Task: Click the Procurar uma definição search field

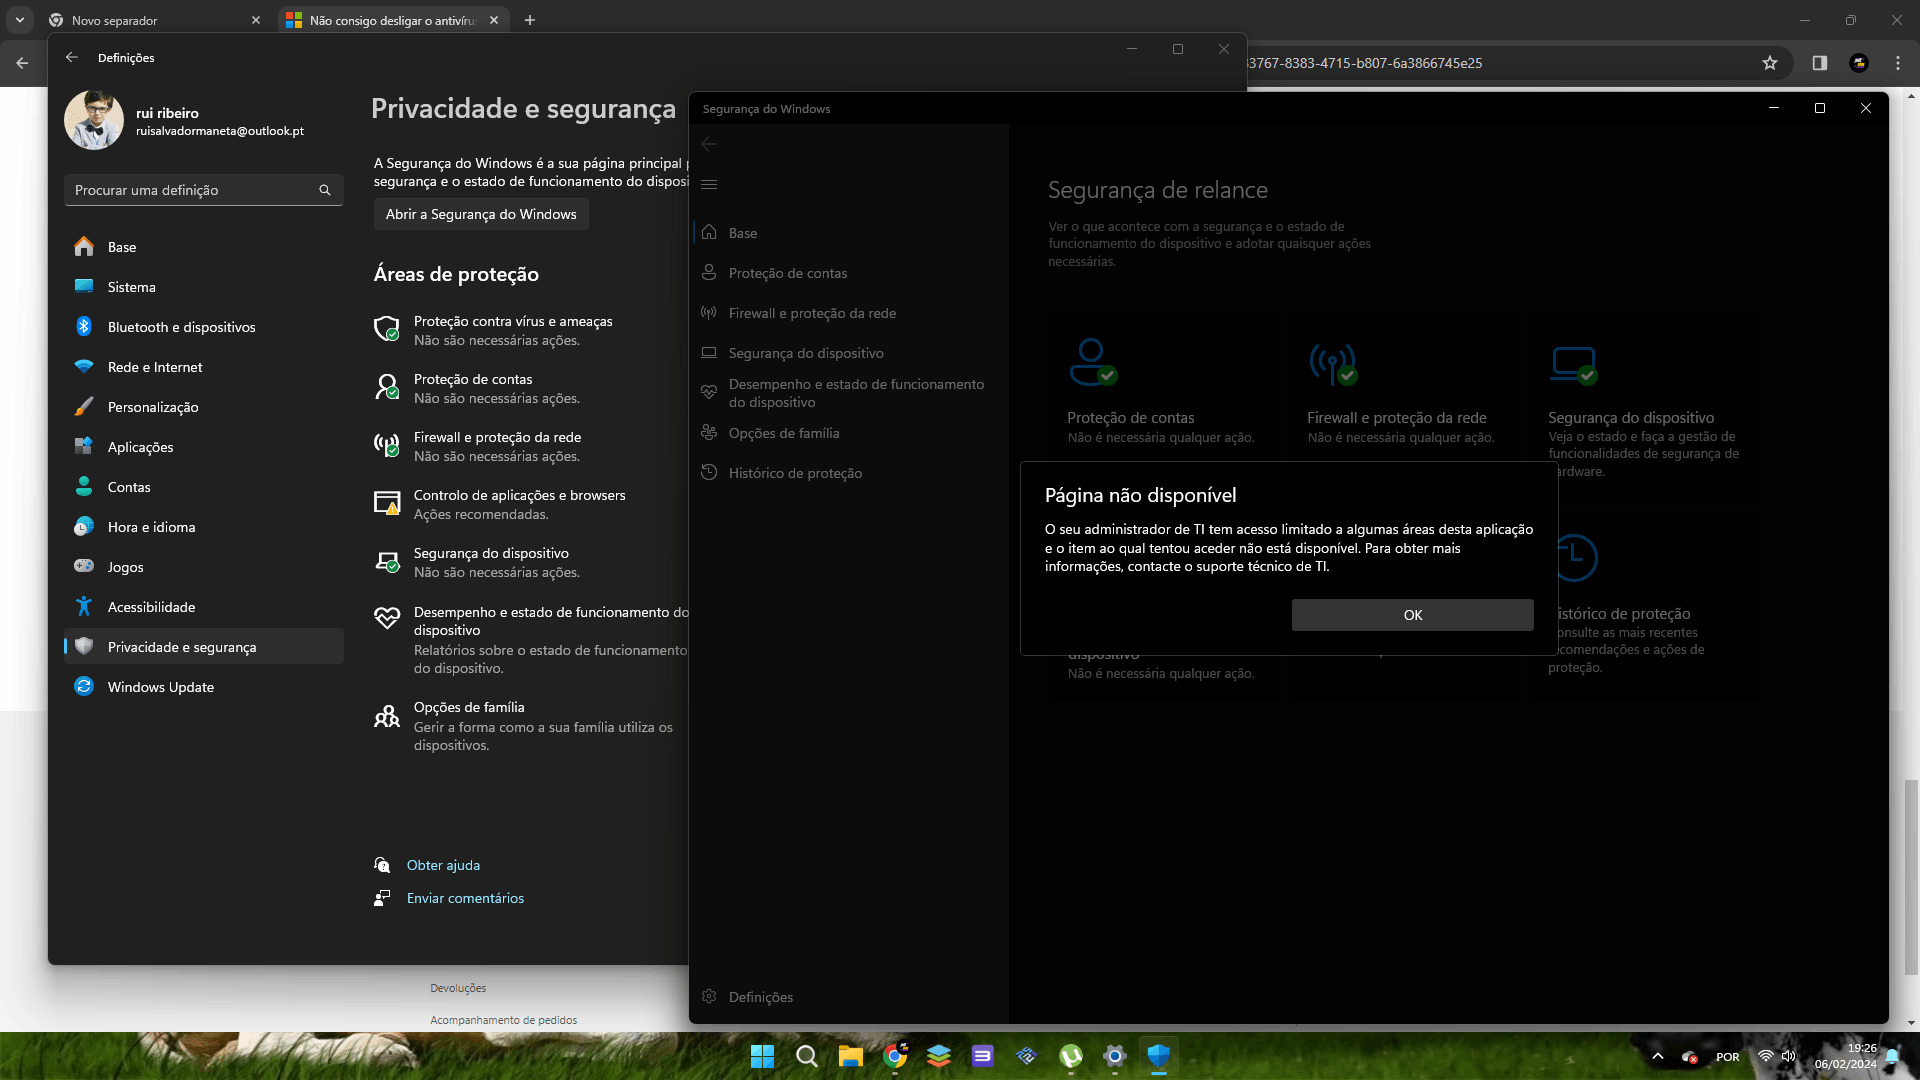Action: coord(190,190)
